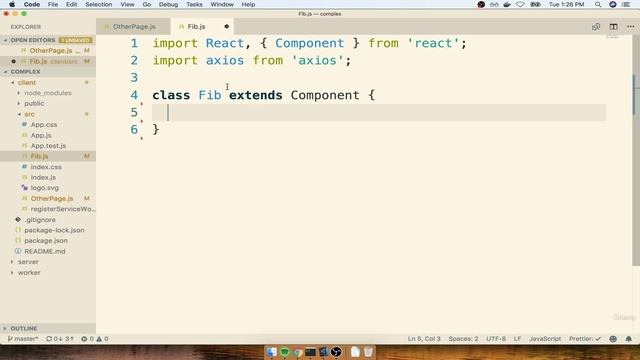Open OtherPage.js in the src folder
The width and height of the screenshot is (640, 360).
(52, 198)
